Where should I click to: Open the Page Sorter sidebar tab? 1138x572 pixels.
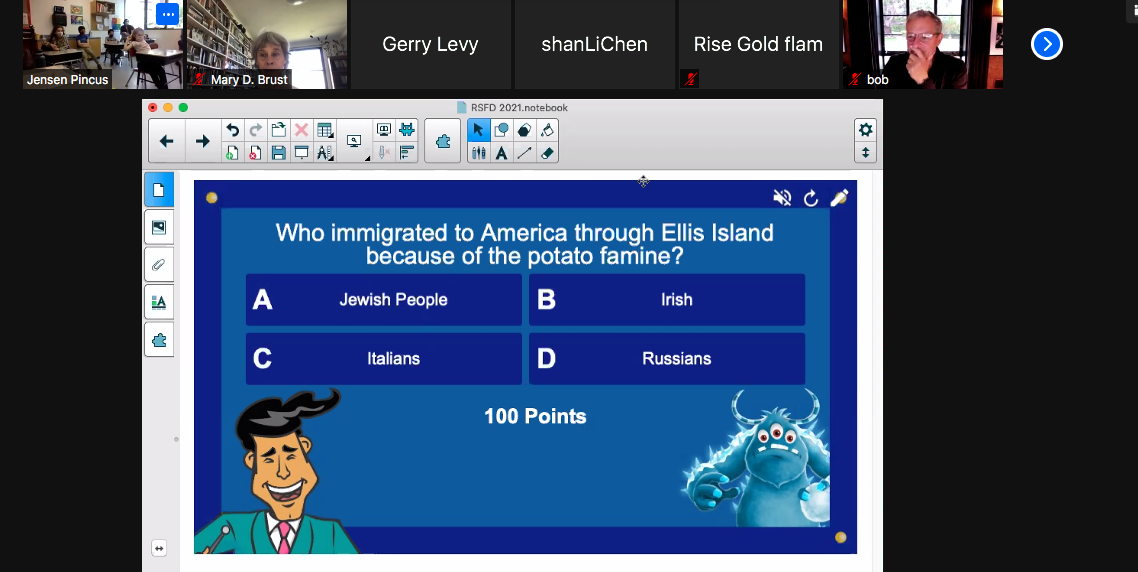pyautogui.click(x=159, y=190)
